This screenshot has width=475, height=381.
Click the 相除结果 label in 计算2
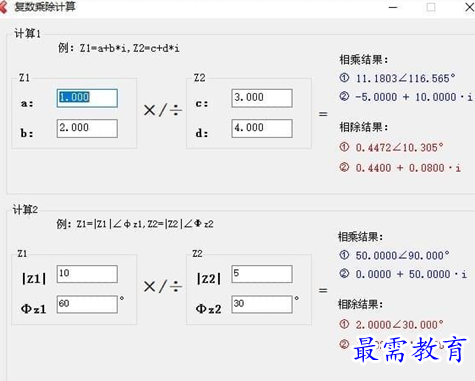tap(361, 304)
